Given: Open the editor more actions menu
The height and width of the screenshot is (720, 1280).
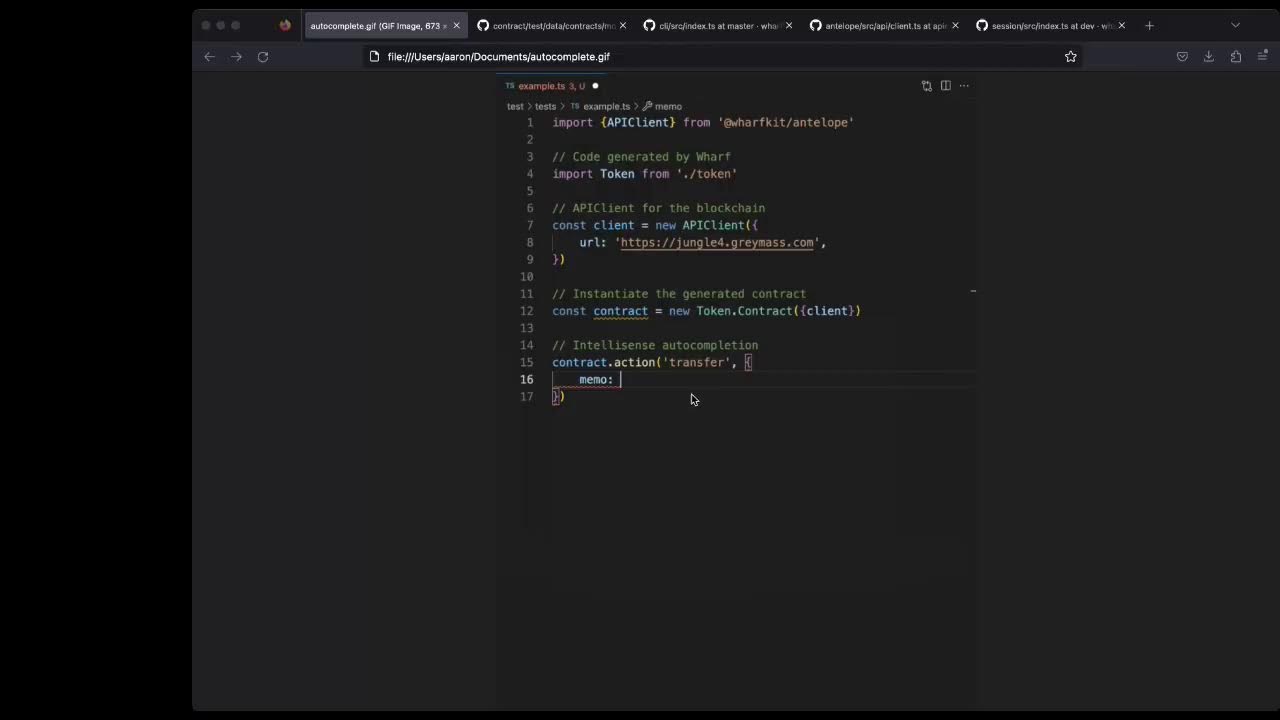Looking at the screenshot, I should [x=964, y=86].
